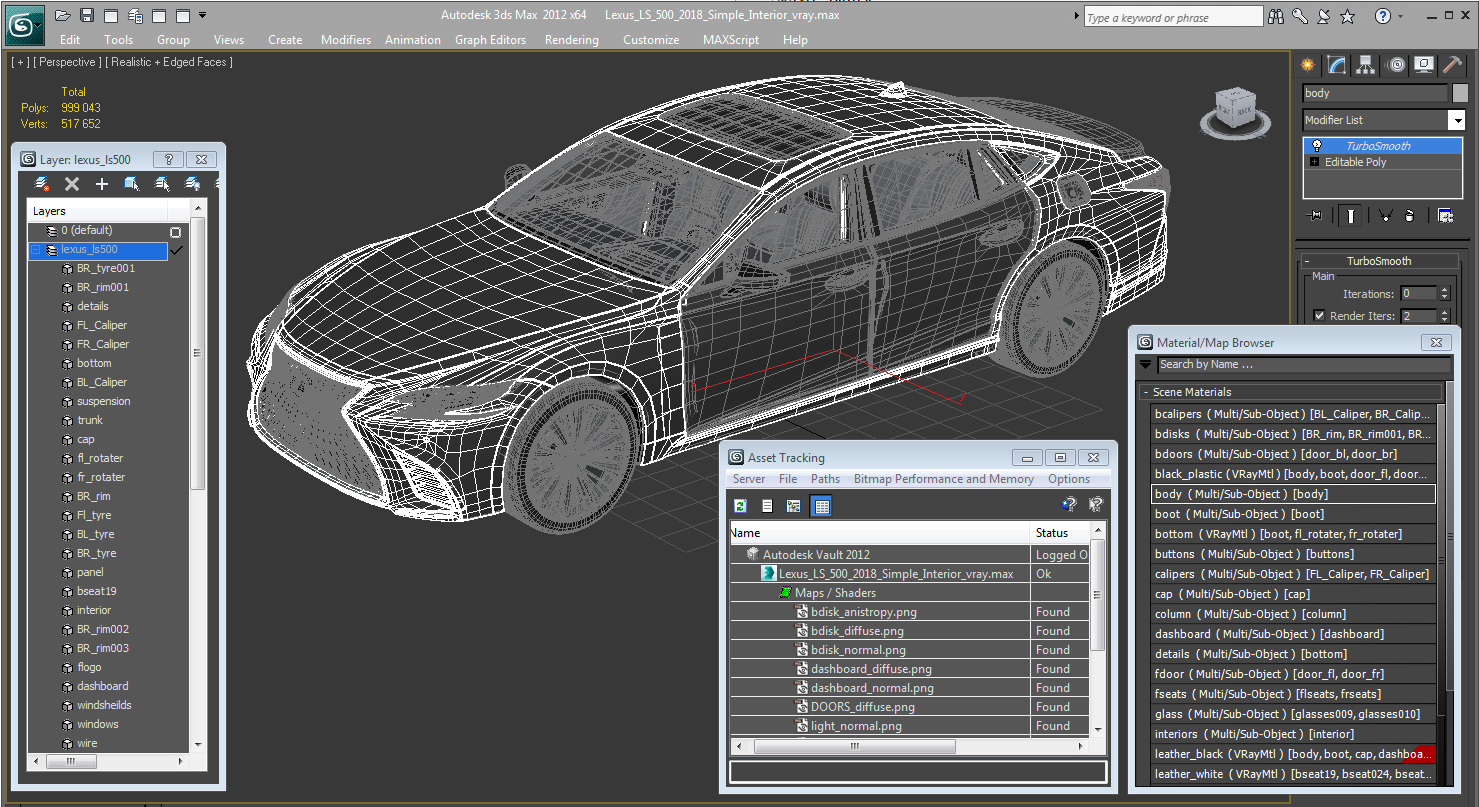Open the Modifier List dropdown

[x=1456, y=120]
